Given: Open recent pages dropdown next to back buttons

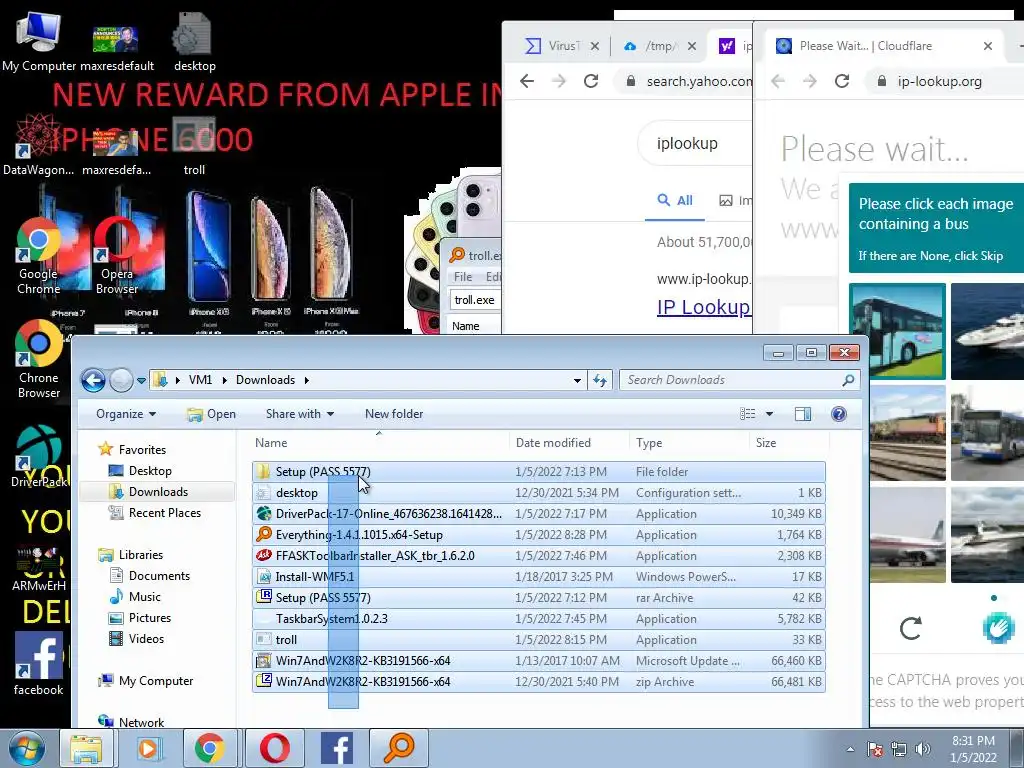Looking at the screenshot, I should coord(141,380).
